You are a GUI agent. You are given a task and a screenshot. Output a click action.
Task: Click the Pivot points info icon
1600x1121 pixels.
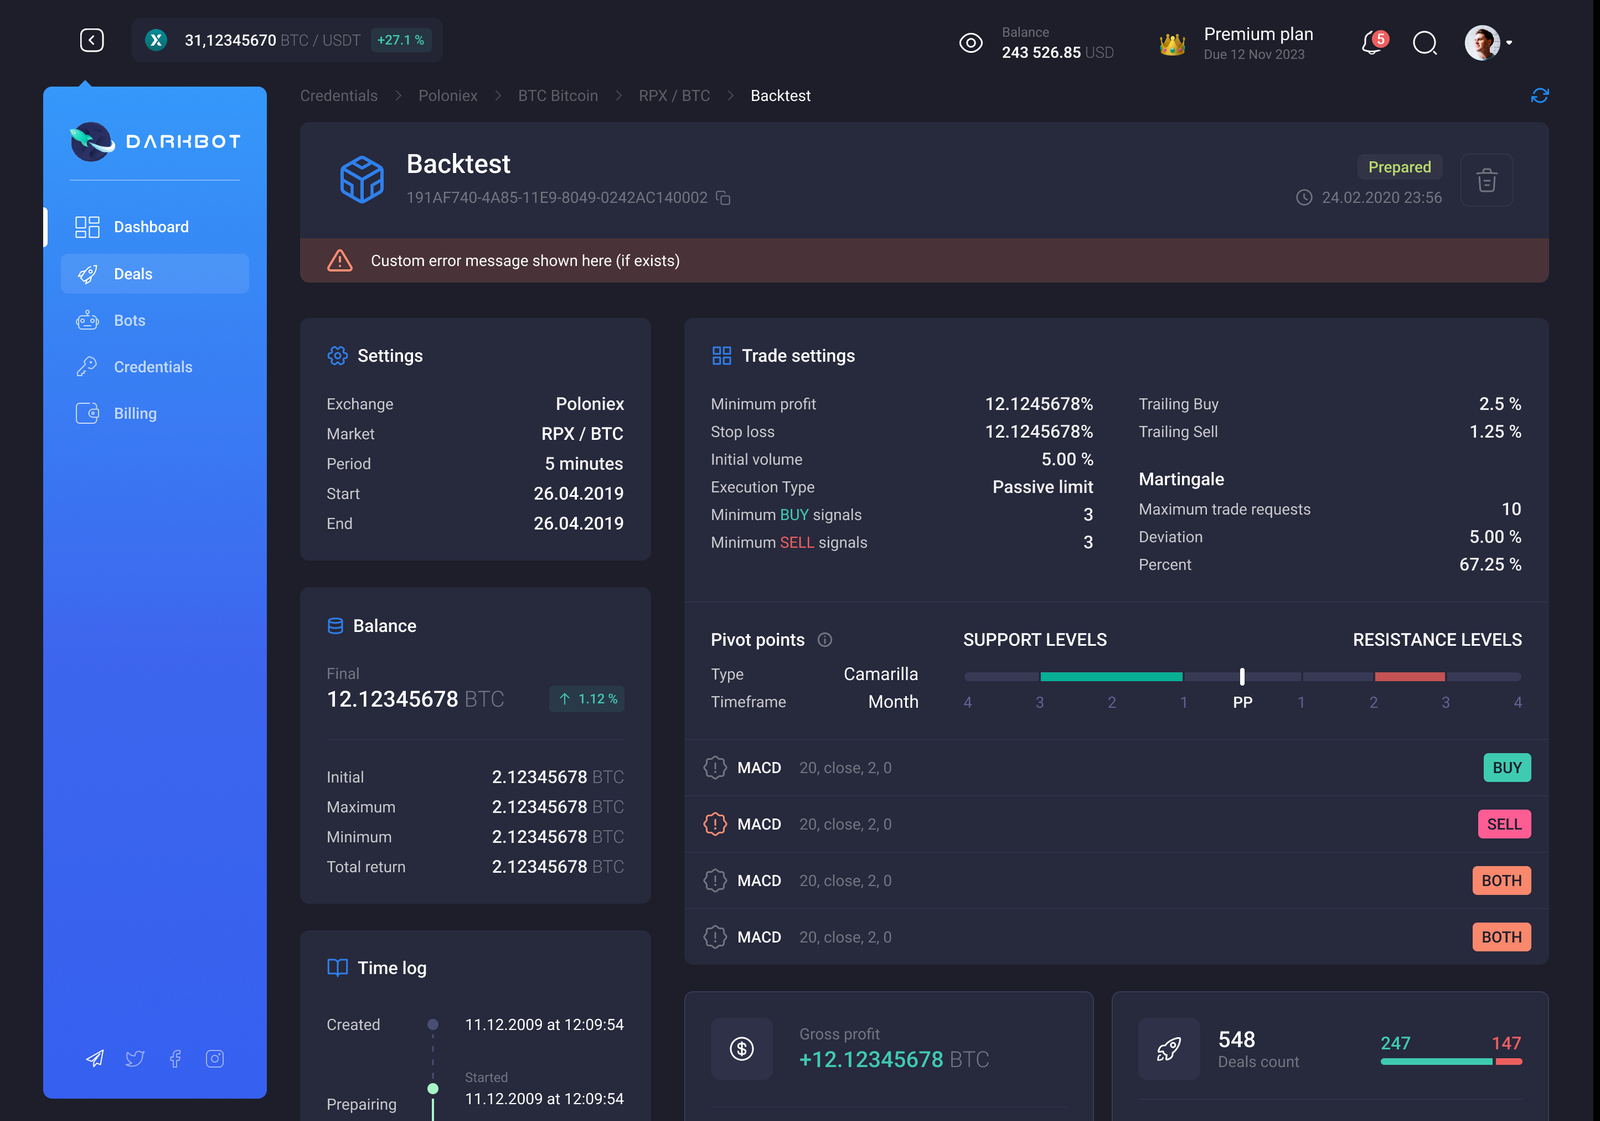(x=825, y=640)
